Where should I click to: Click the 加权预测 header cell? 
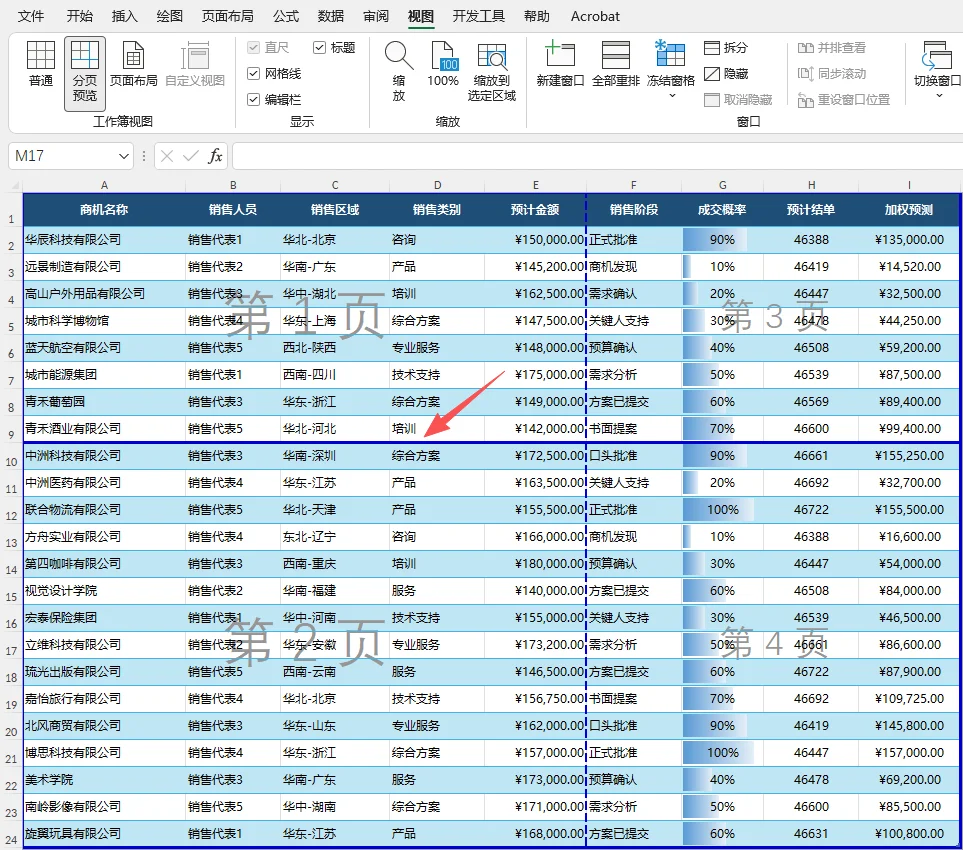909,210
